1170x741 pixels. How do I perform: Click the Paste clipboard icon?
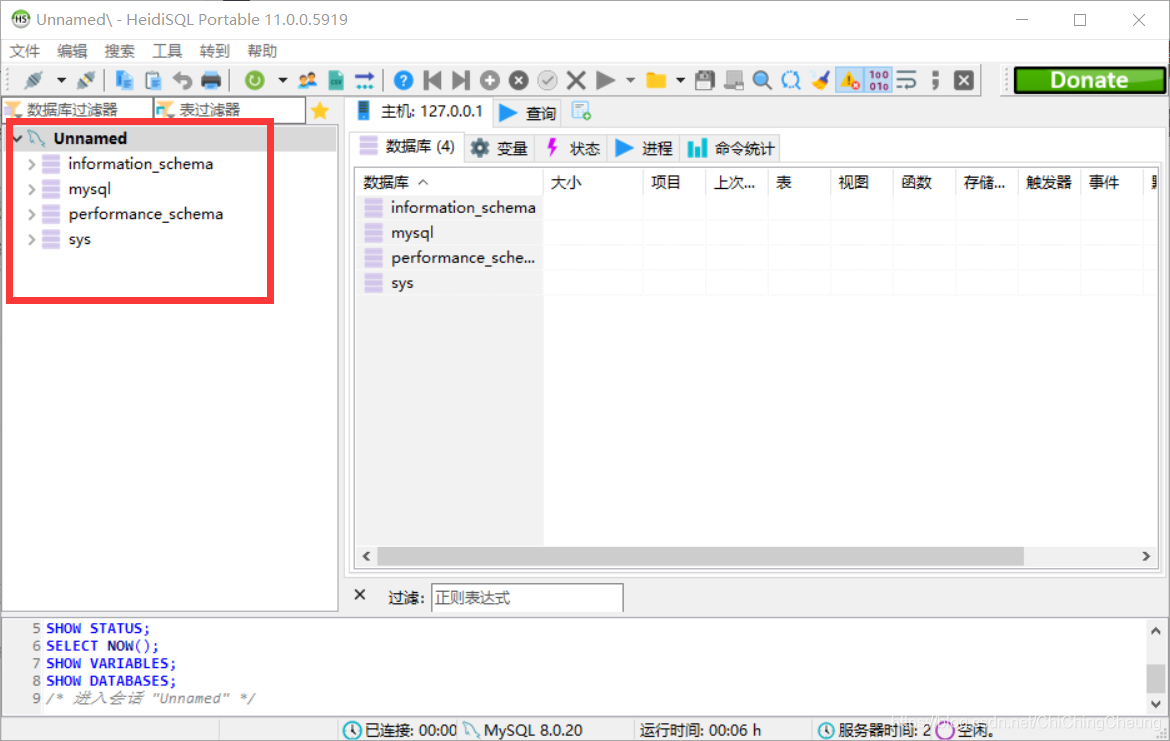click(153, 80)
